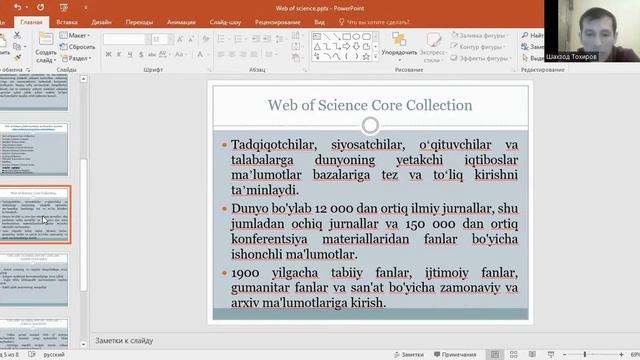Click the zoom in plus button
The width and height of the screenshot is (640, 360).
pyautogui.click(x=621, y=354)
